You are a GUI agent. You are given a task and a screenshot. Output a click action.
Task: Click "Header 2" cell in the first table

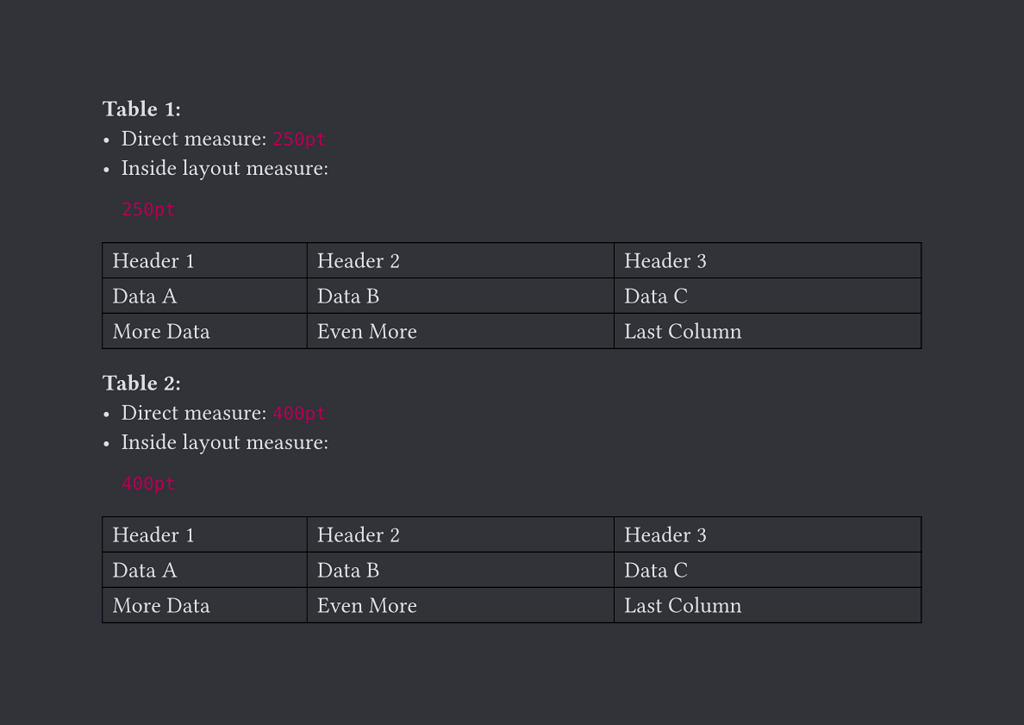(358, 261)
